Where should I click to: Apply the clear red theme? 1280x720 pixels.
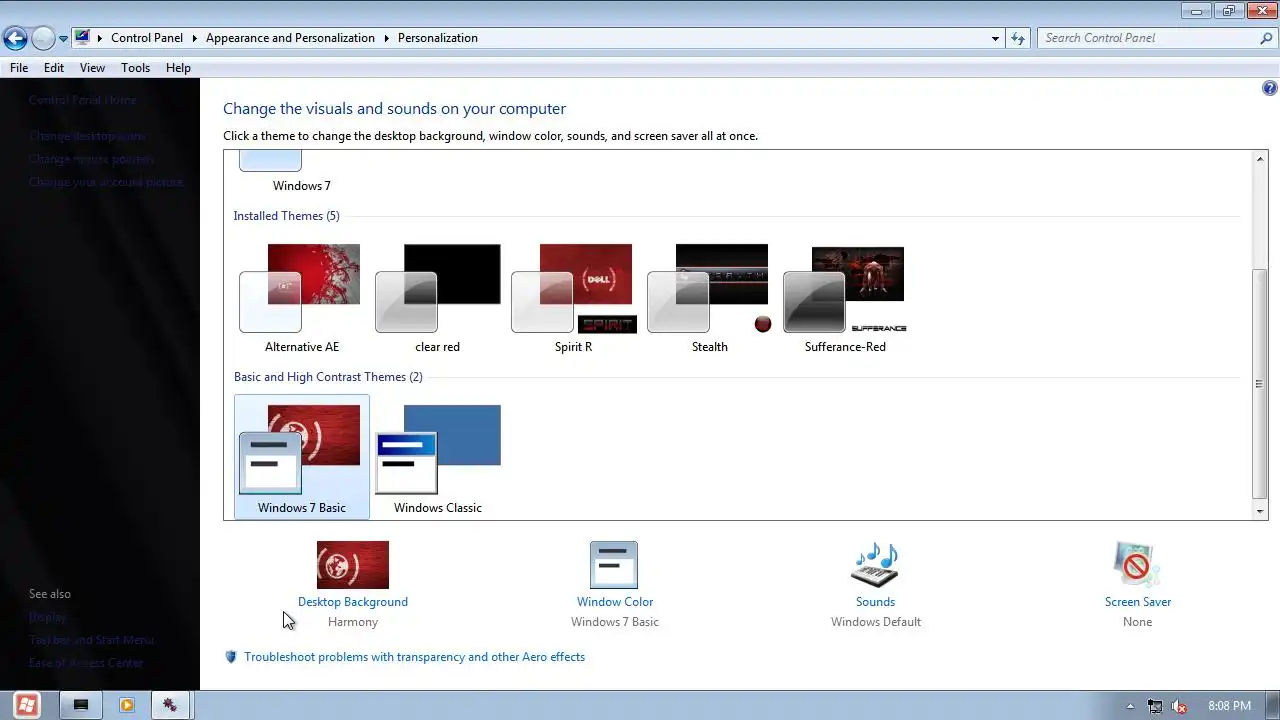point(437,298)
